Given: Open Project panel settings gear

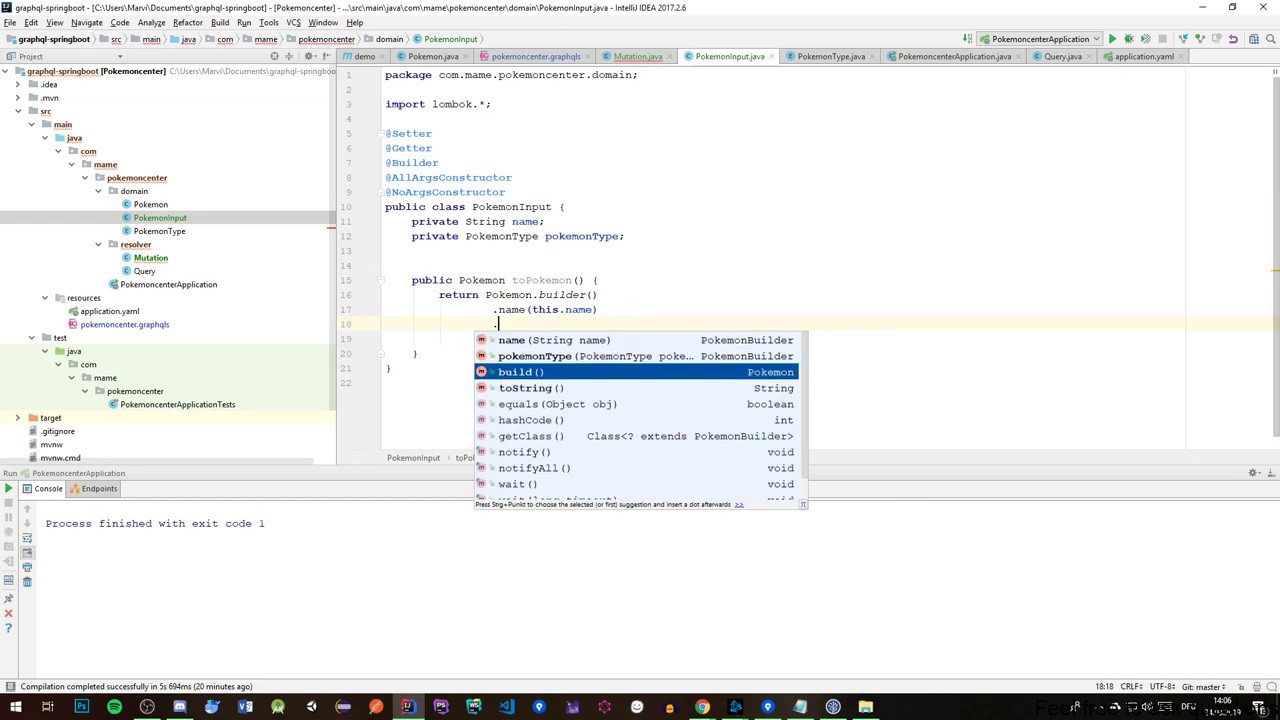Looking at the screenshot, I should (309, 56).
